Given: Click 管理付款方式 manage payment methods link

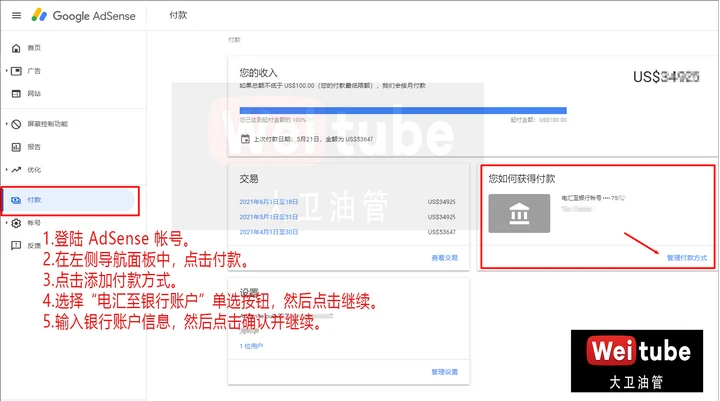Looking at the screenshot, I should [x=687, y=258].
